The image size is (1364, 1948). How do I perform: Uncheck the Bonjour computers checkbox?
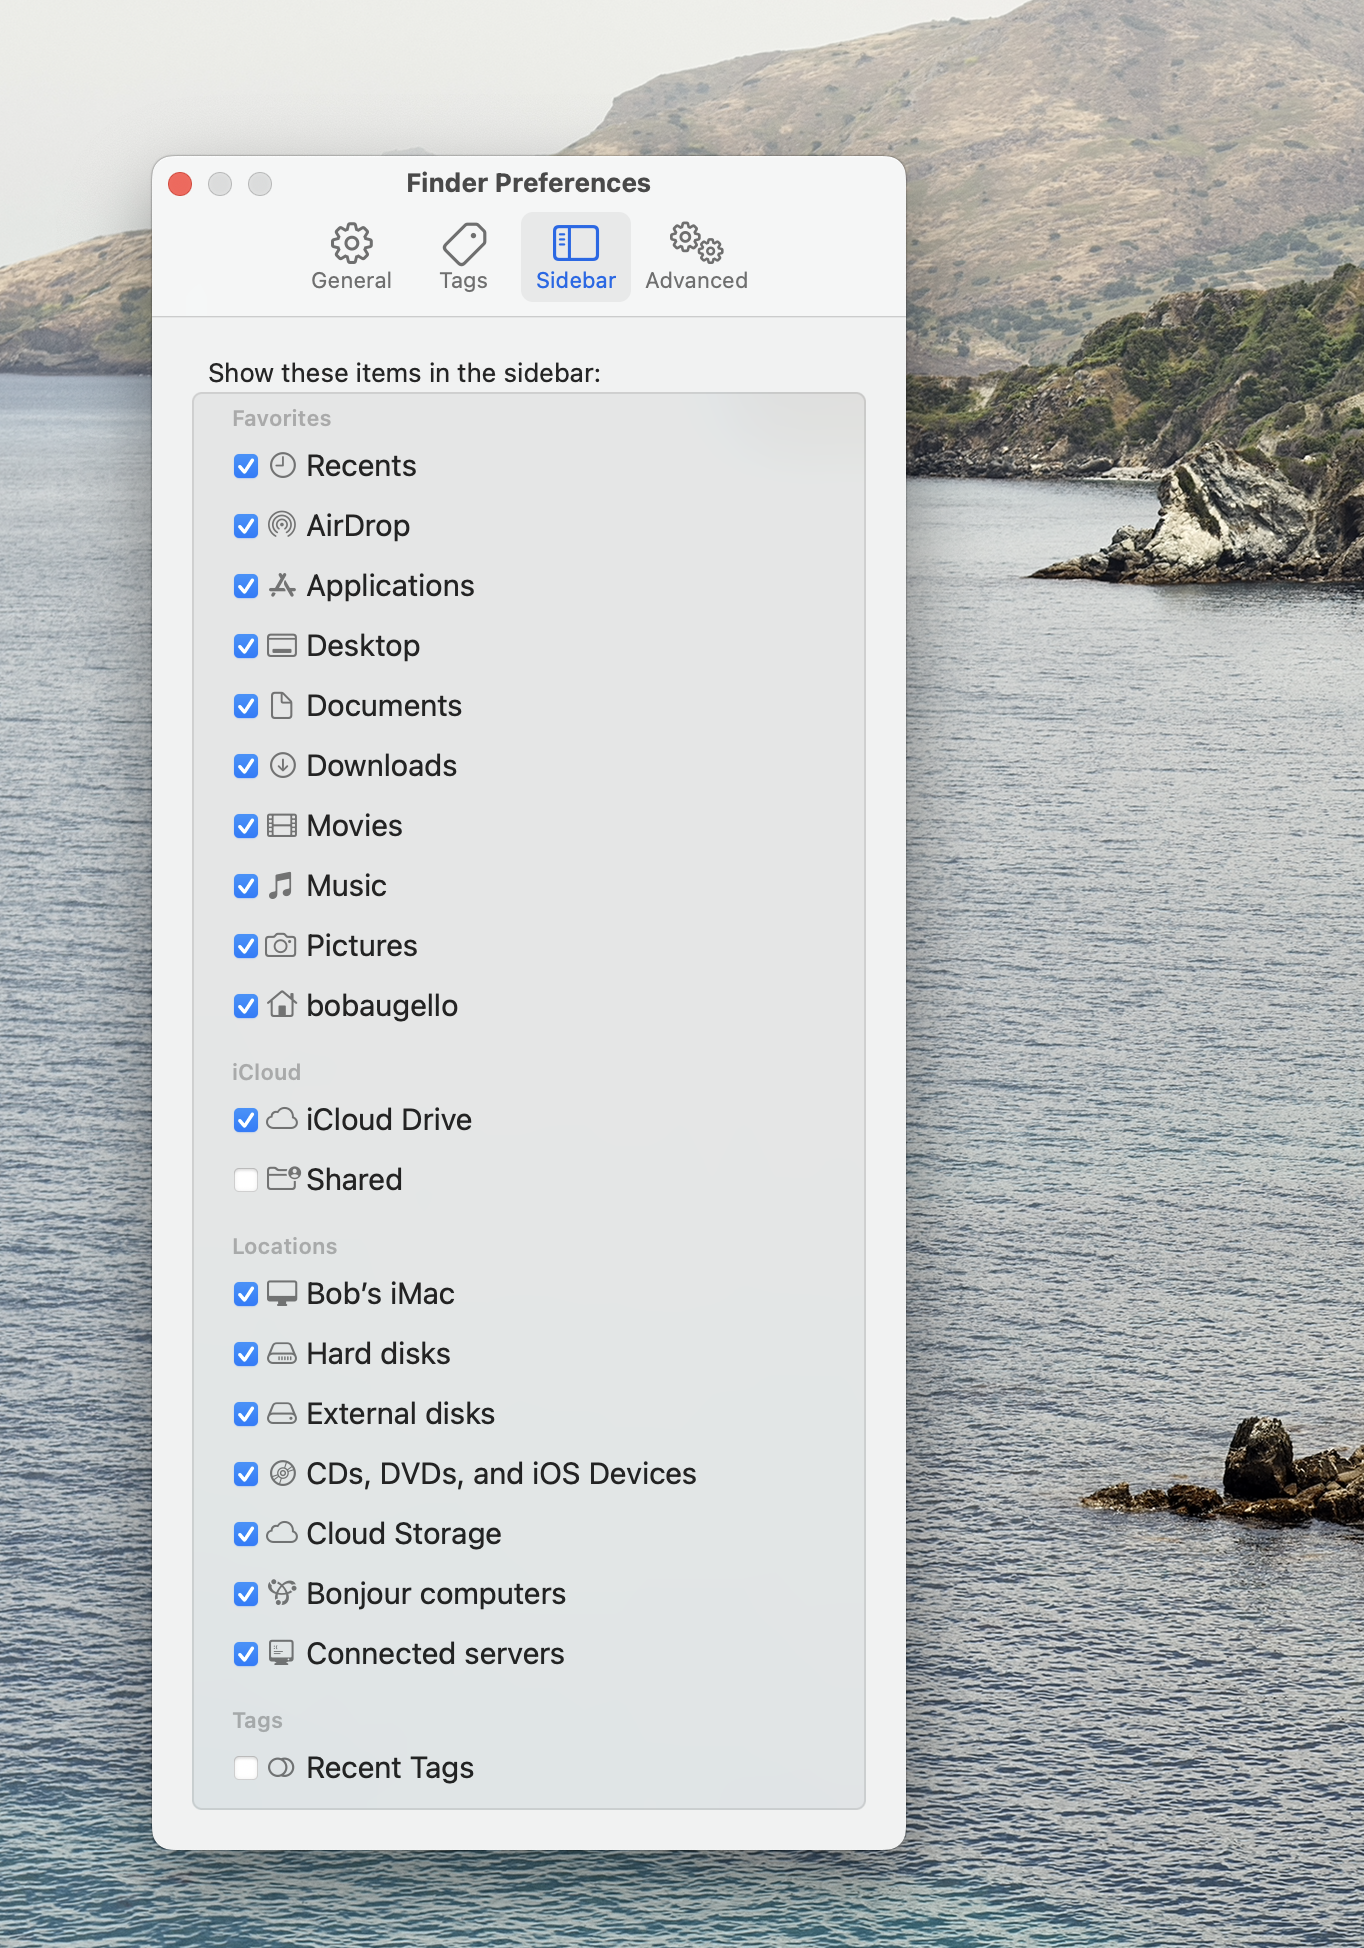(x=246, y=1594)
